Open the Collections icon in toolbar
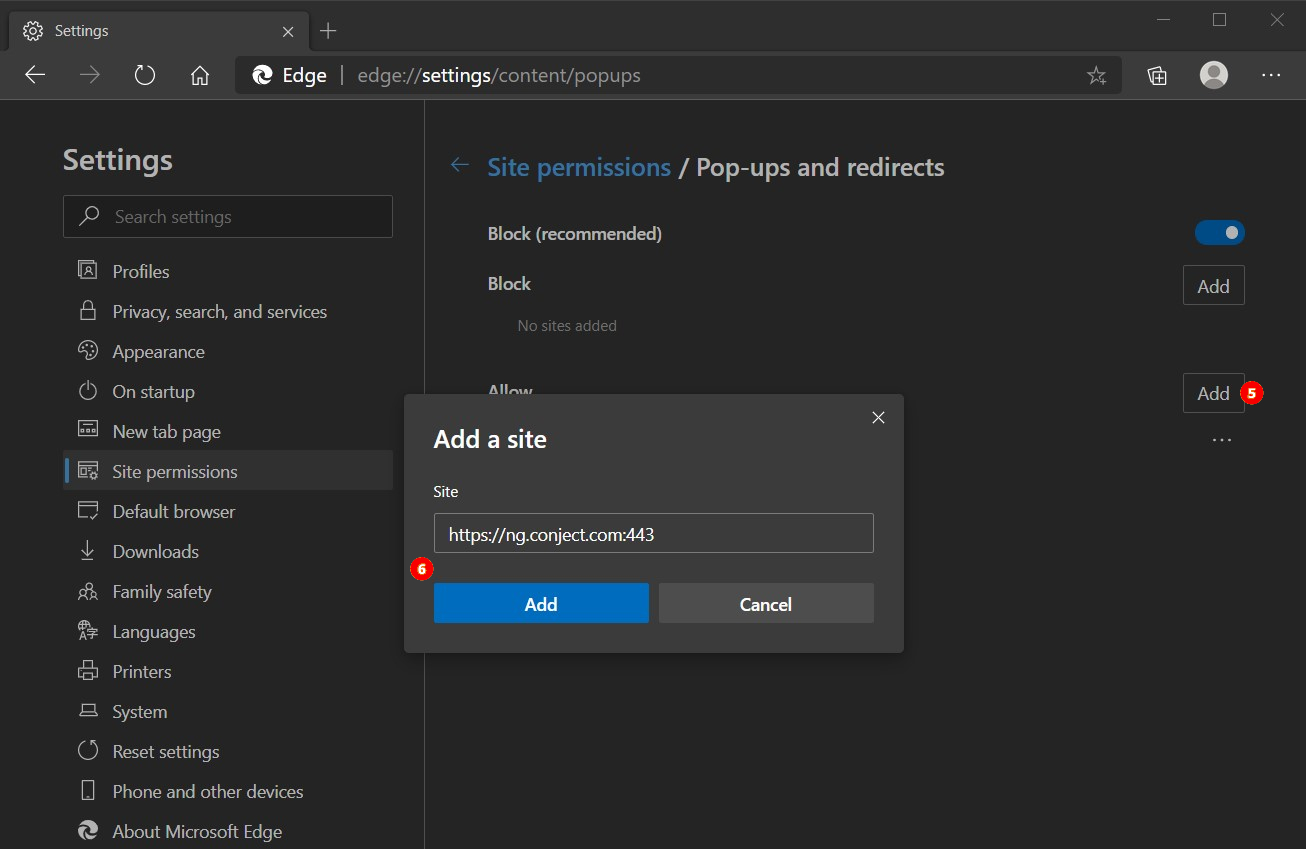The image size is (1306, 849). pos(1157,75)
